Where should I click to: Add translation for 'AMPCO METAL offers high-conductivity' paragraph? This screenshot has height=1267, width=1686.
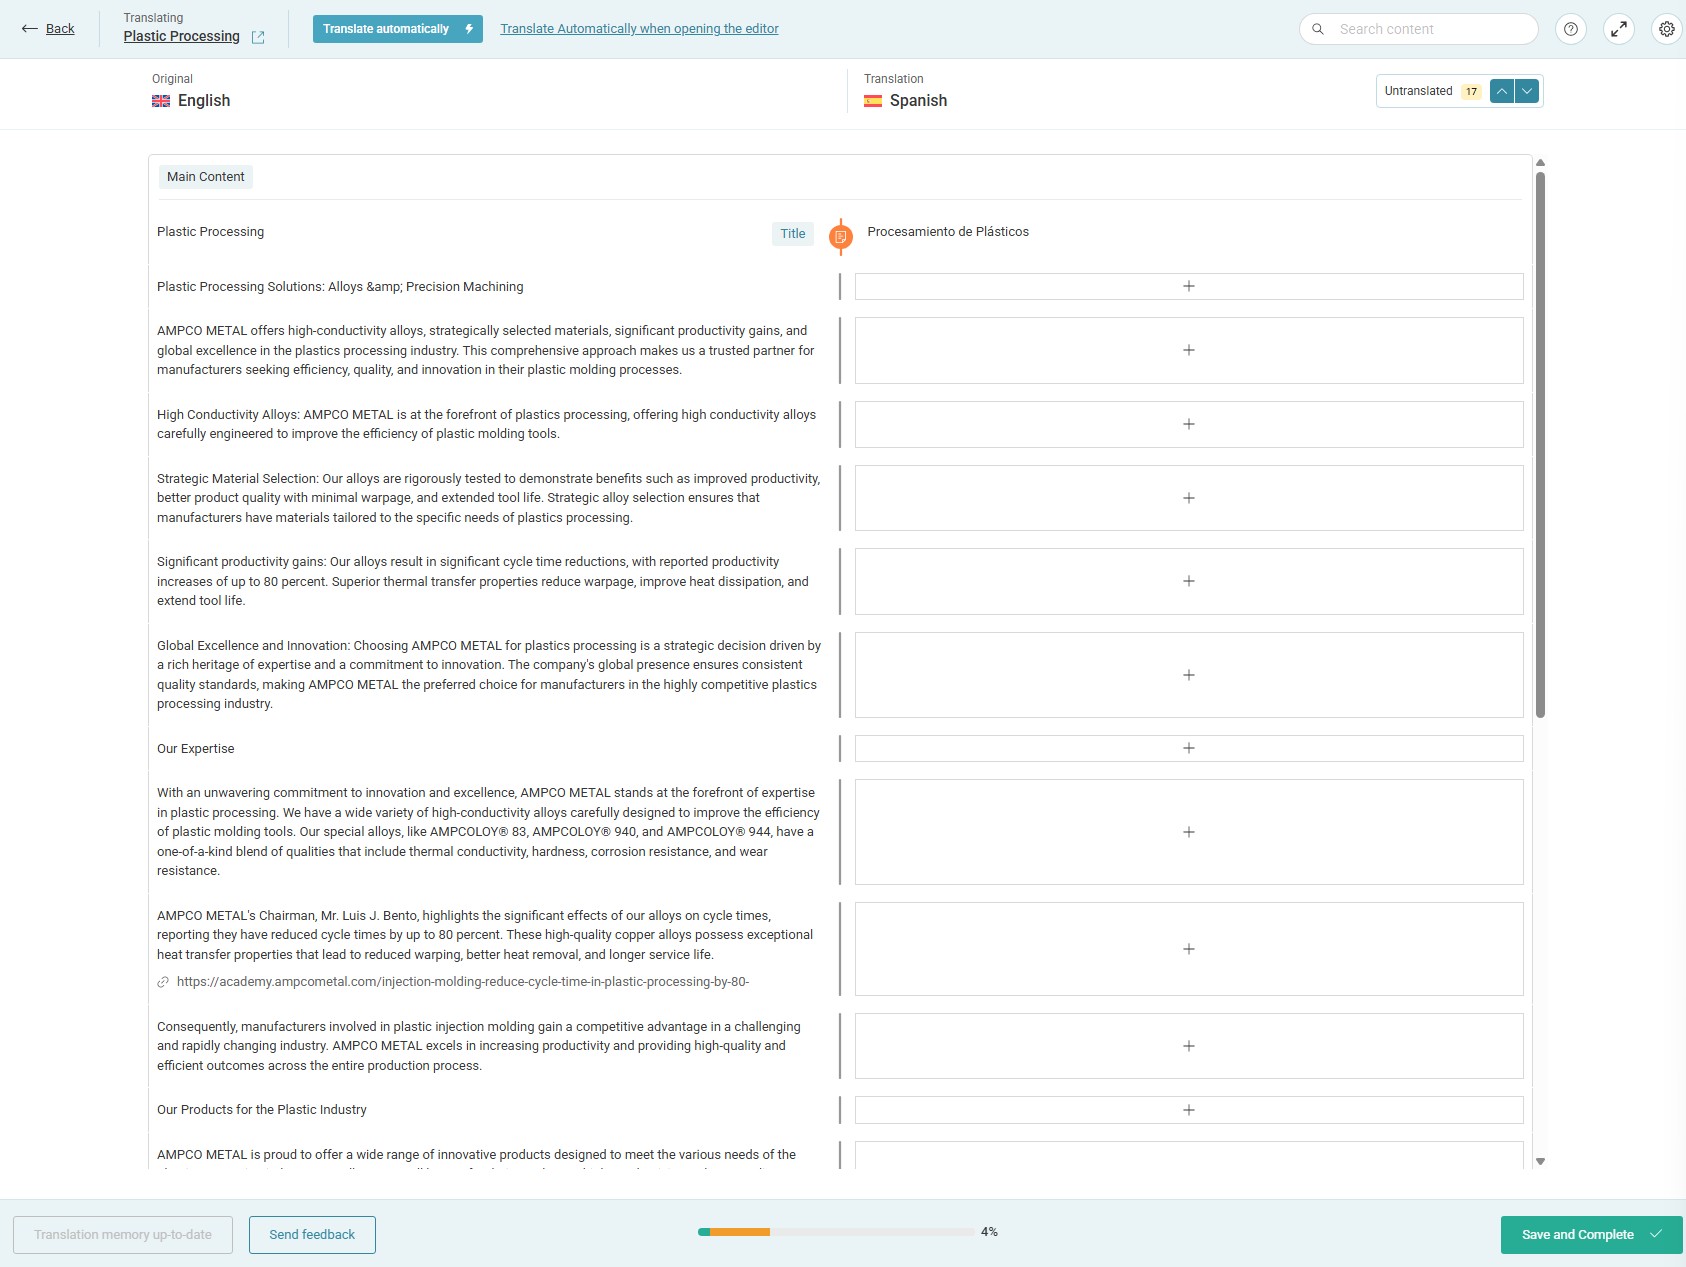[x=1189, y=350]
